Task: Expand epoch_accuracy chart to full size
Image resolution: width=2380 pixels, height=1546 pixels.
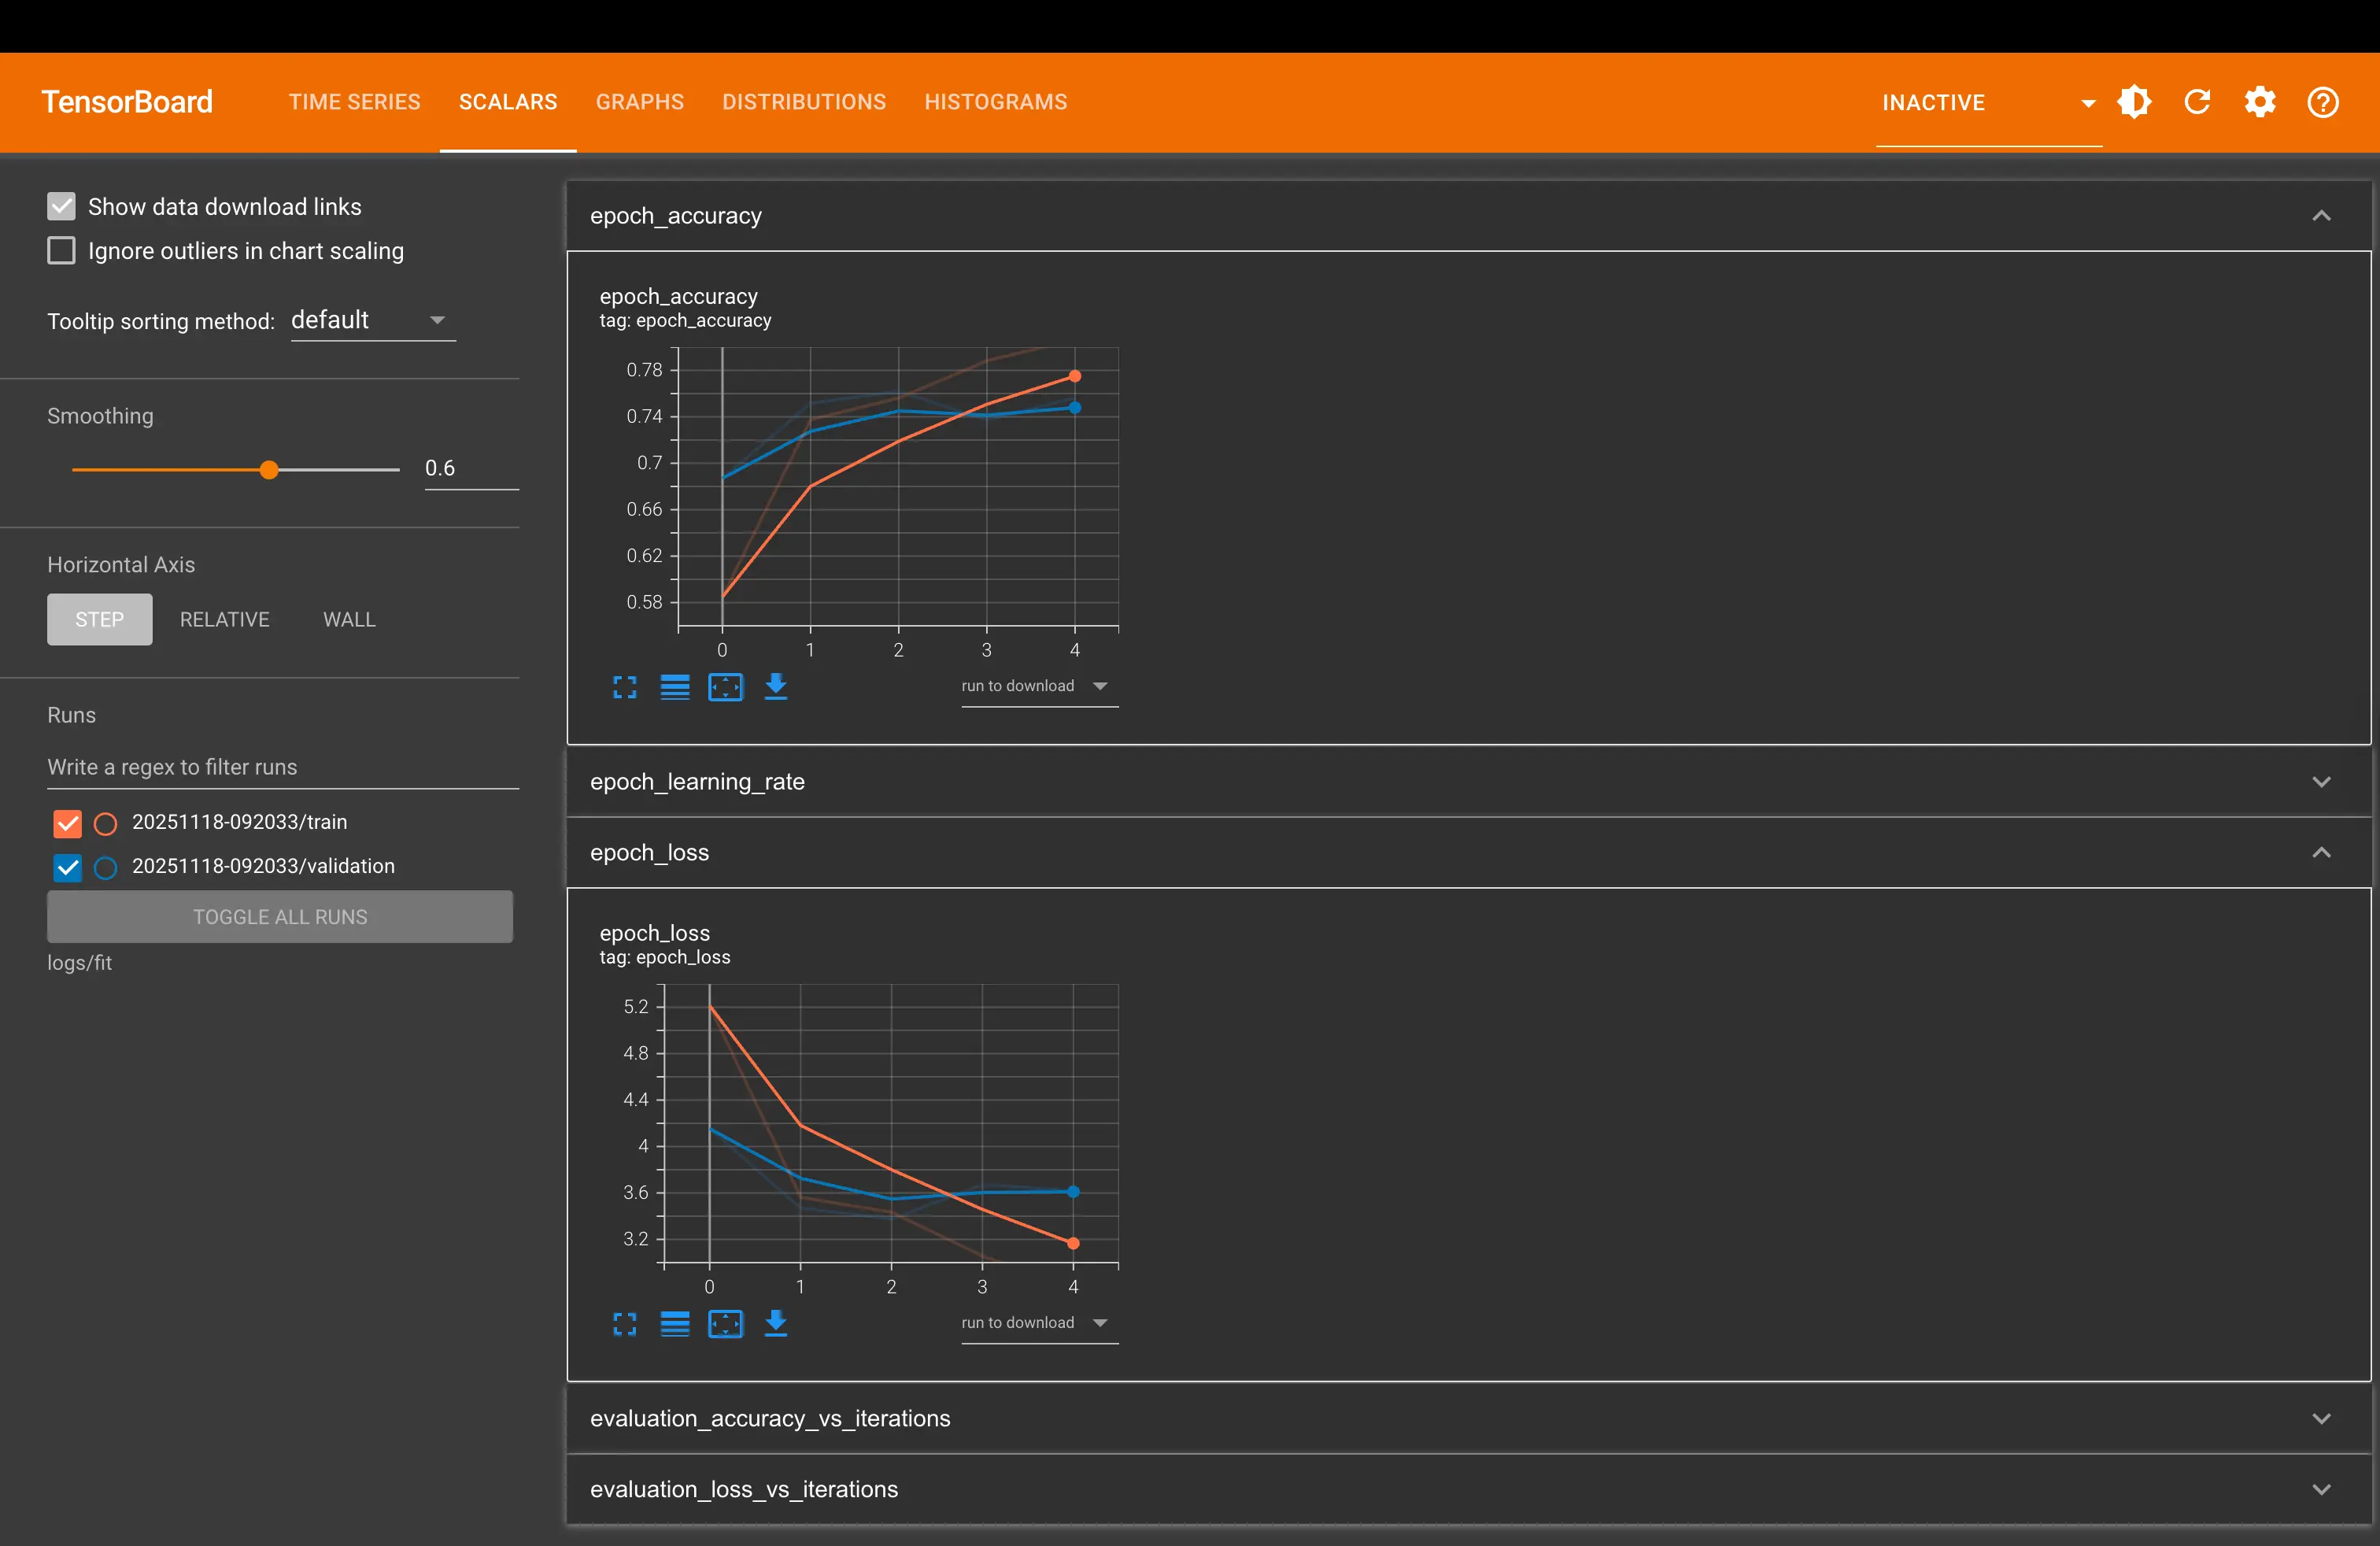Action: tap(625, 687)
